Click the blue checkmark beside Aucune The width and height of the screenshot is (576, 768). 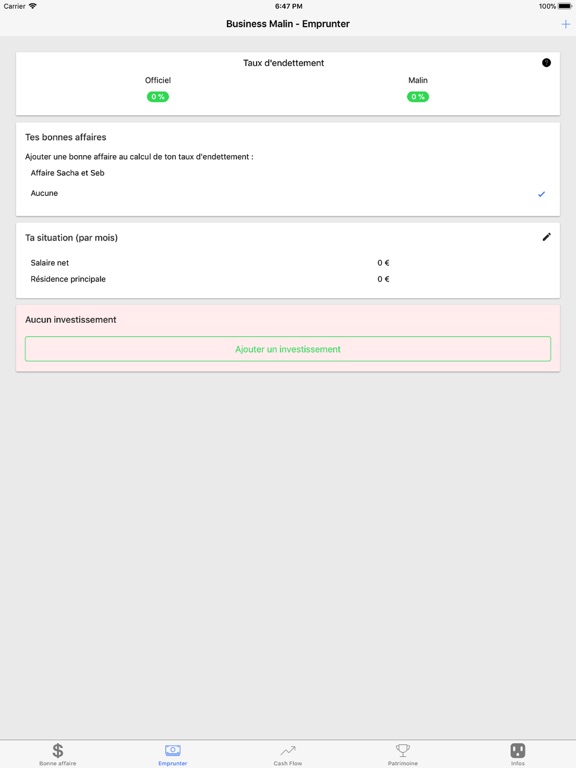pos(541,194)
